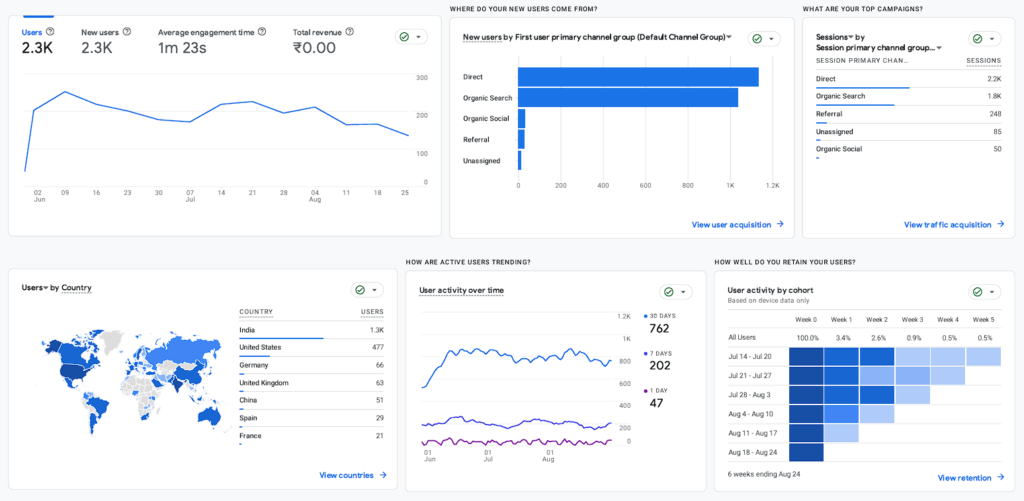Click the help icon beside Total revenue
Viewport: 1024px width, 501px height.
point(349,31)
